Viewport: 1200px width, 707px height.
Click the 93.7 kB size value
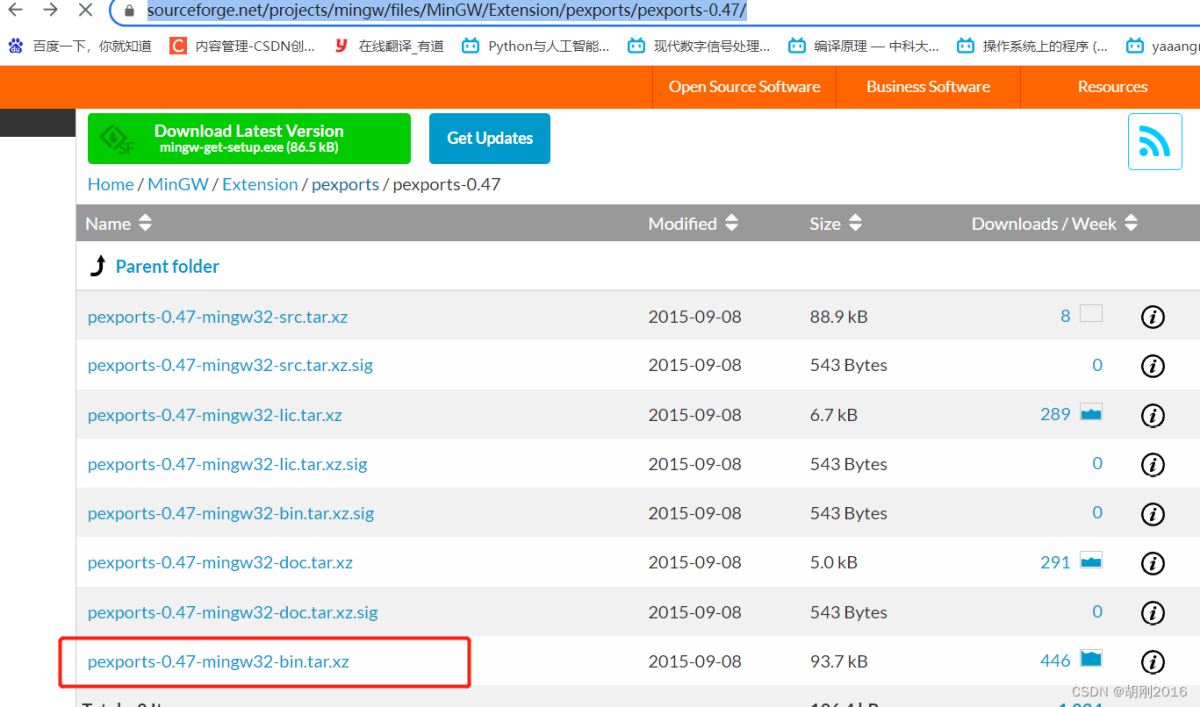pos(839,662)
